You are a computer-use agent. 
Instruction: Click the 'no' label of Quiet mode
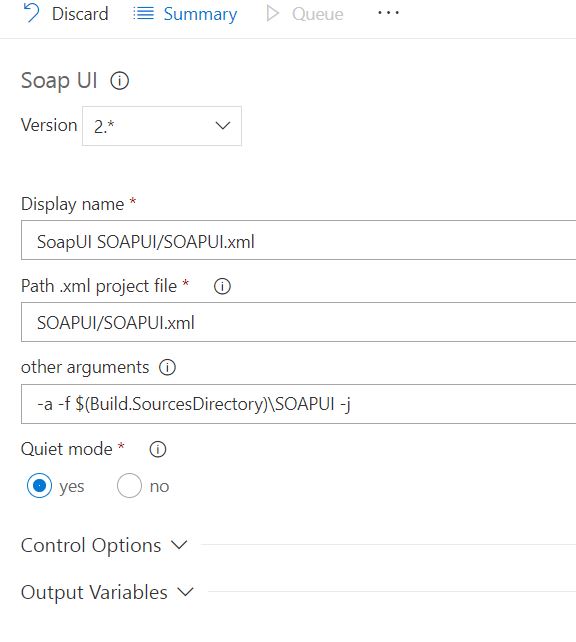159,486
